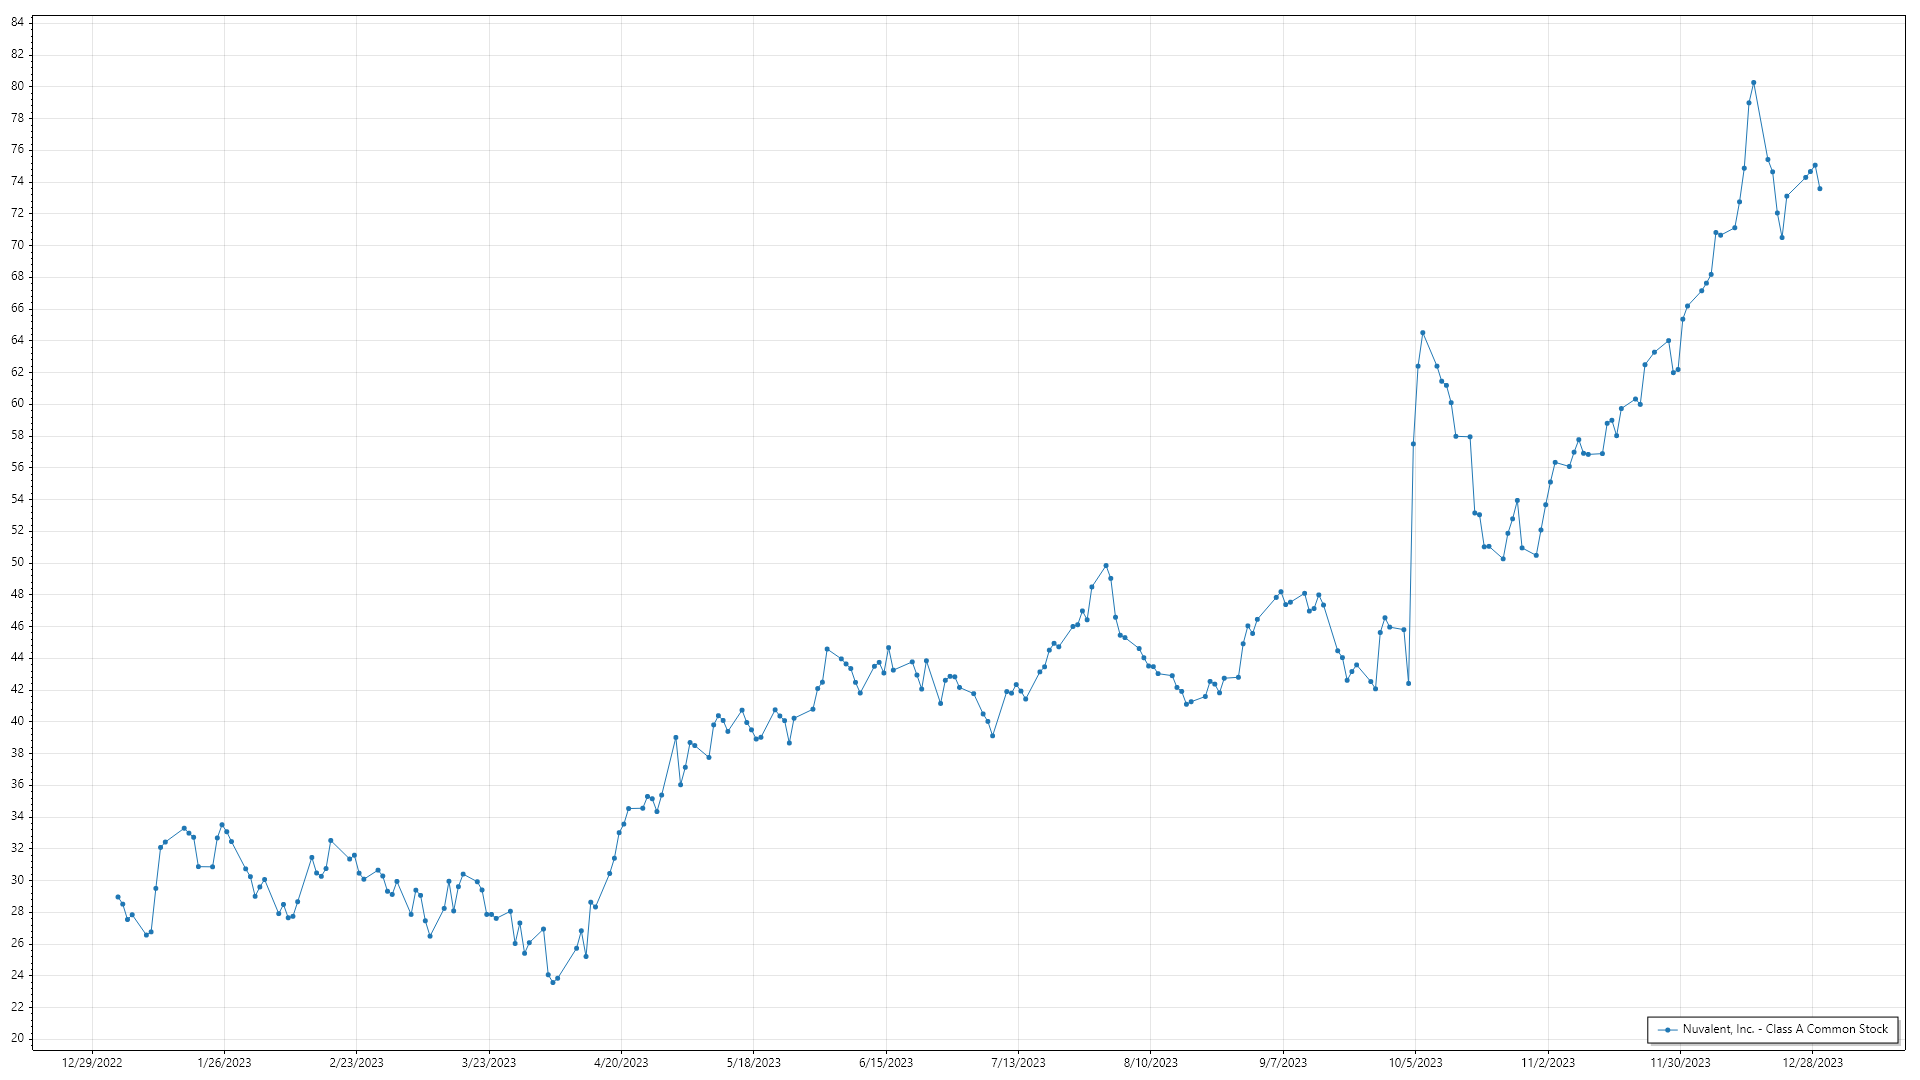
Task: Click the 4/20/2023 x-axis date label
Action: coord(621,1063)
